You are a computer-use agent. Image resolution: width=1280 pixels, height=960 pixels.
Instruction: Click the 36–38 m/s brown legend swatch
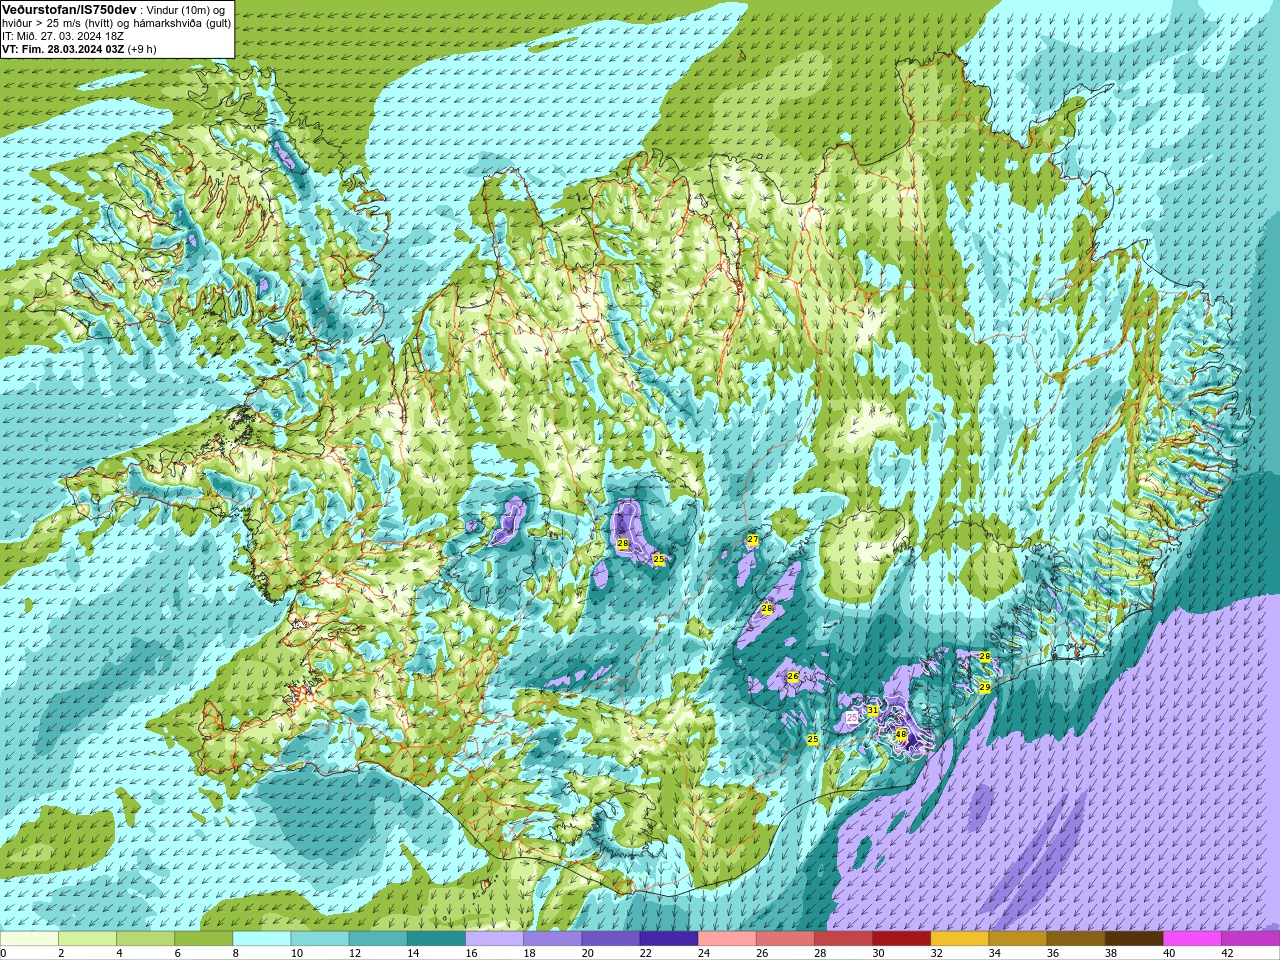click(x=1075, y=939)
